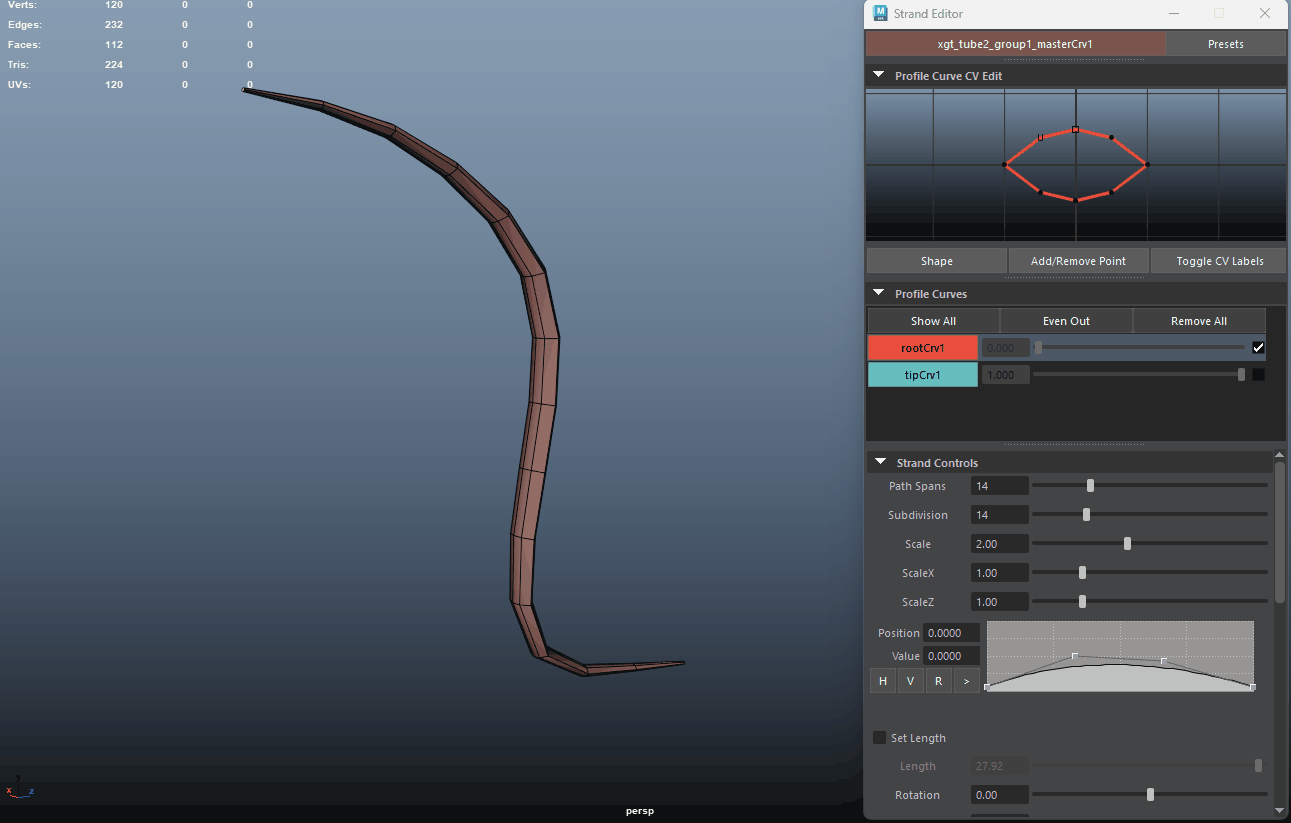Collapse the Profile Curve CV Edit section
The width and height of the screenshot is (1291, 823).
click(x=879, y=75)
